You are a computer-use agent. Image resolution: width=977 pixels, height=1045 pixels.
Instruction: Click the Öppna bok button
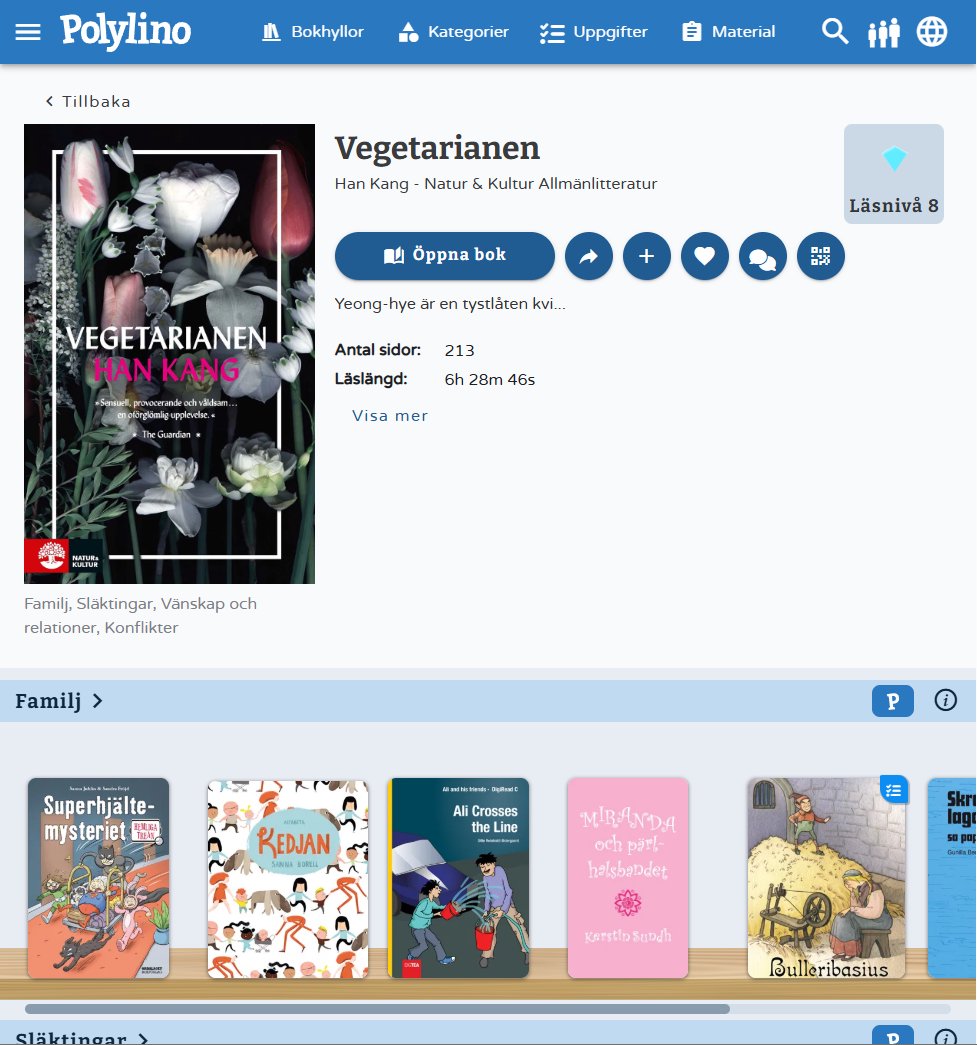(445, 256)
